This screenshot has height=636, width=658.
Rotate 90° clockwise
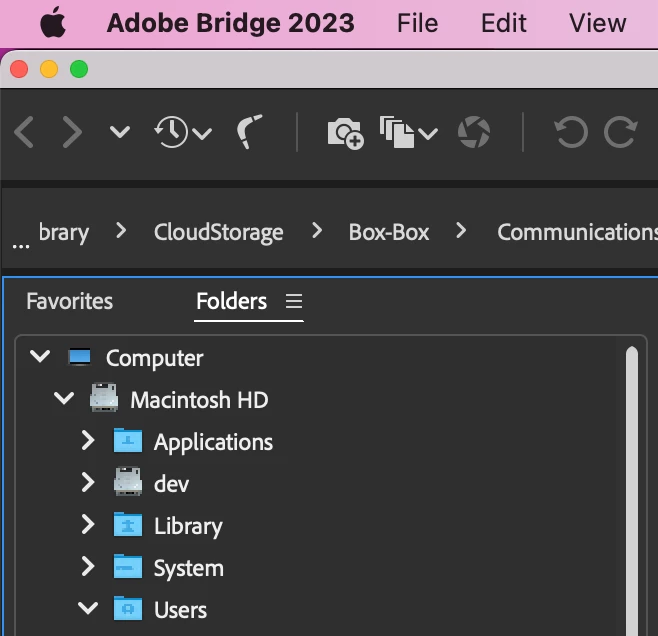pos(621,132)
